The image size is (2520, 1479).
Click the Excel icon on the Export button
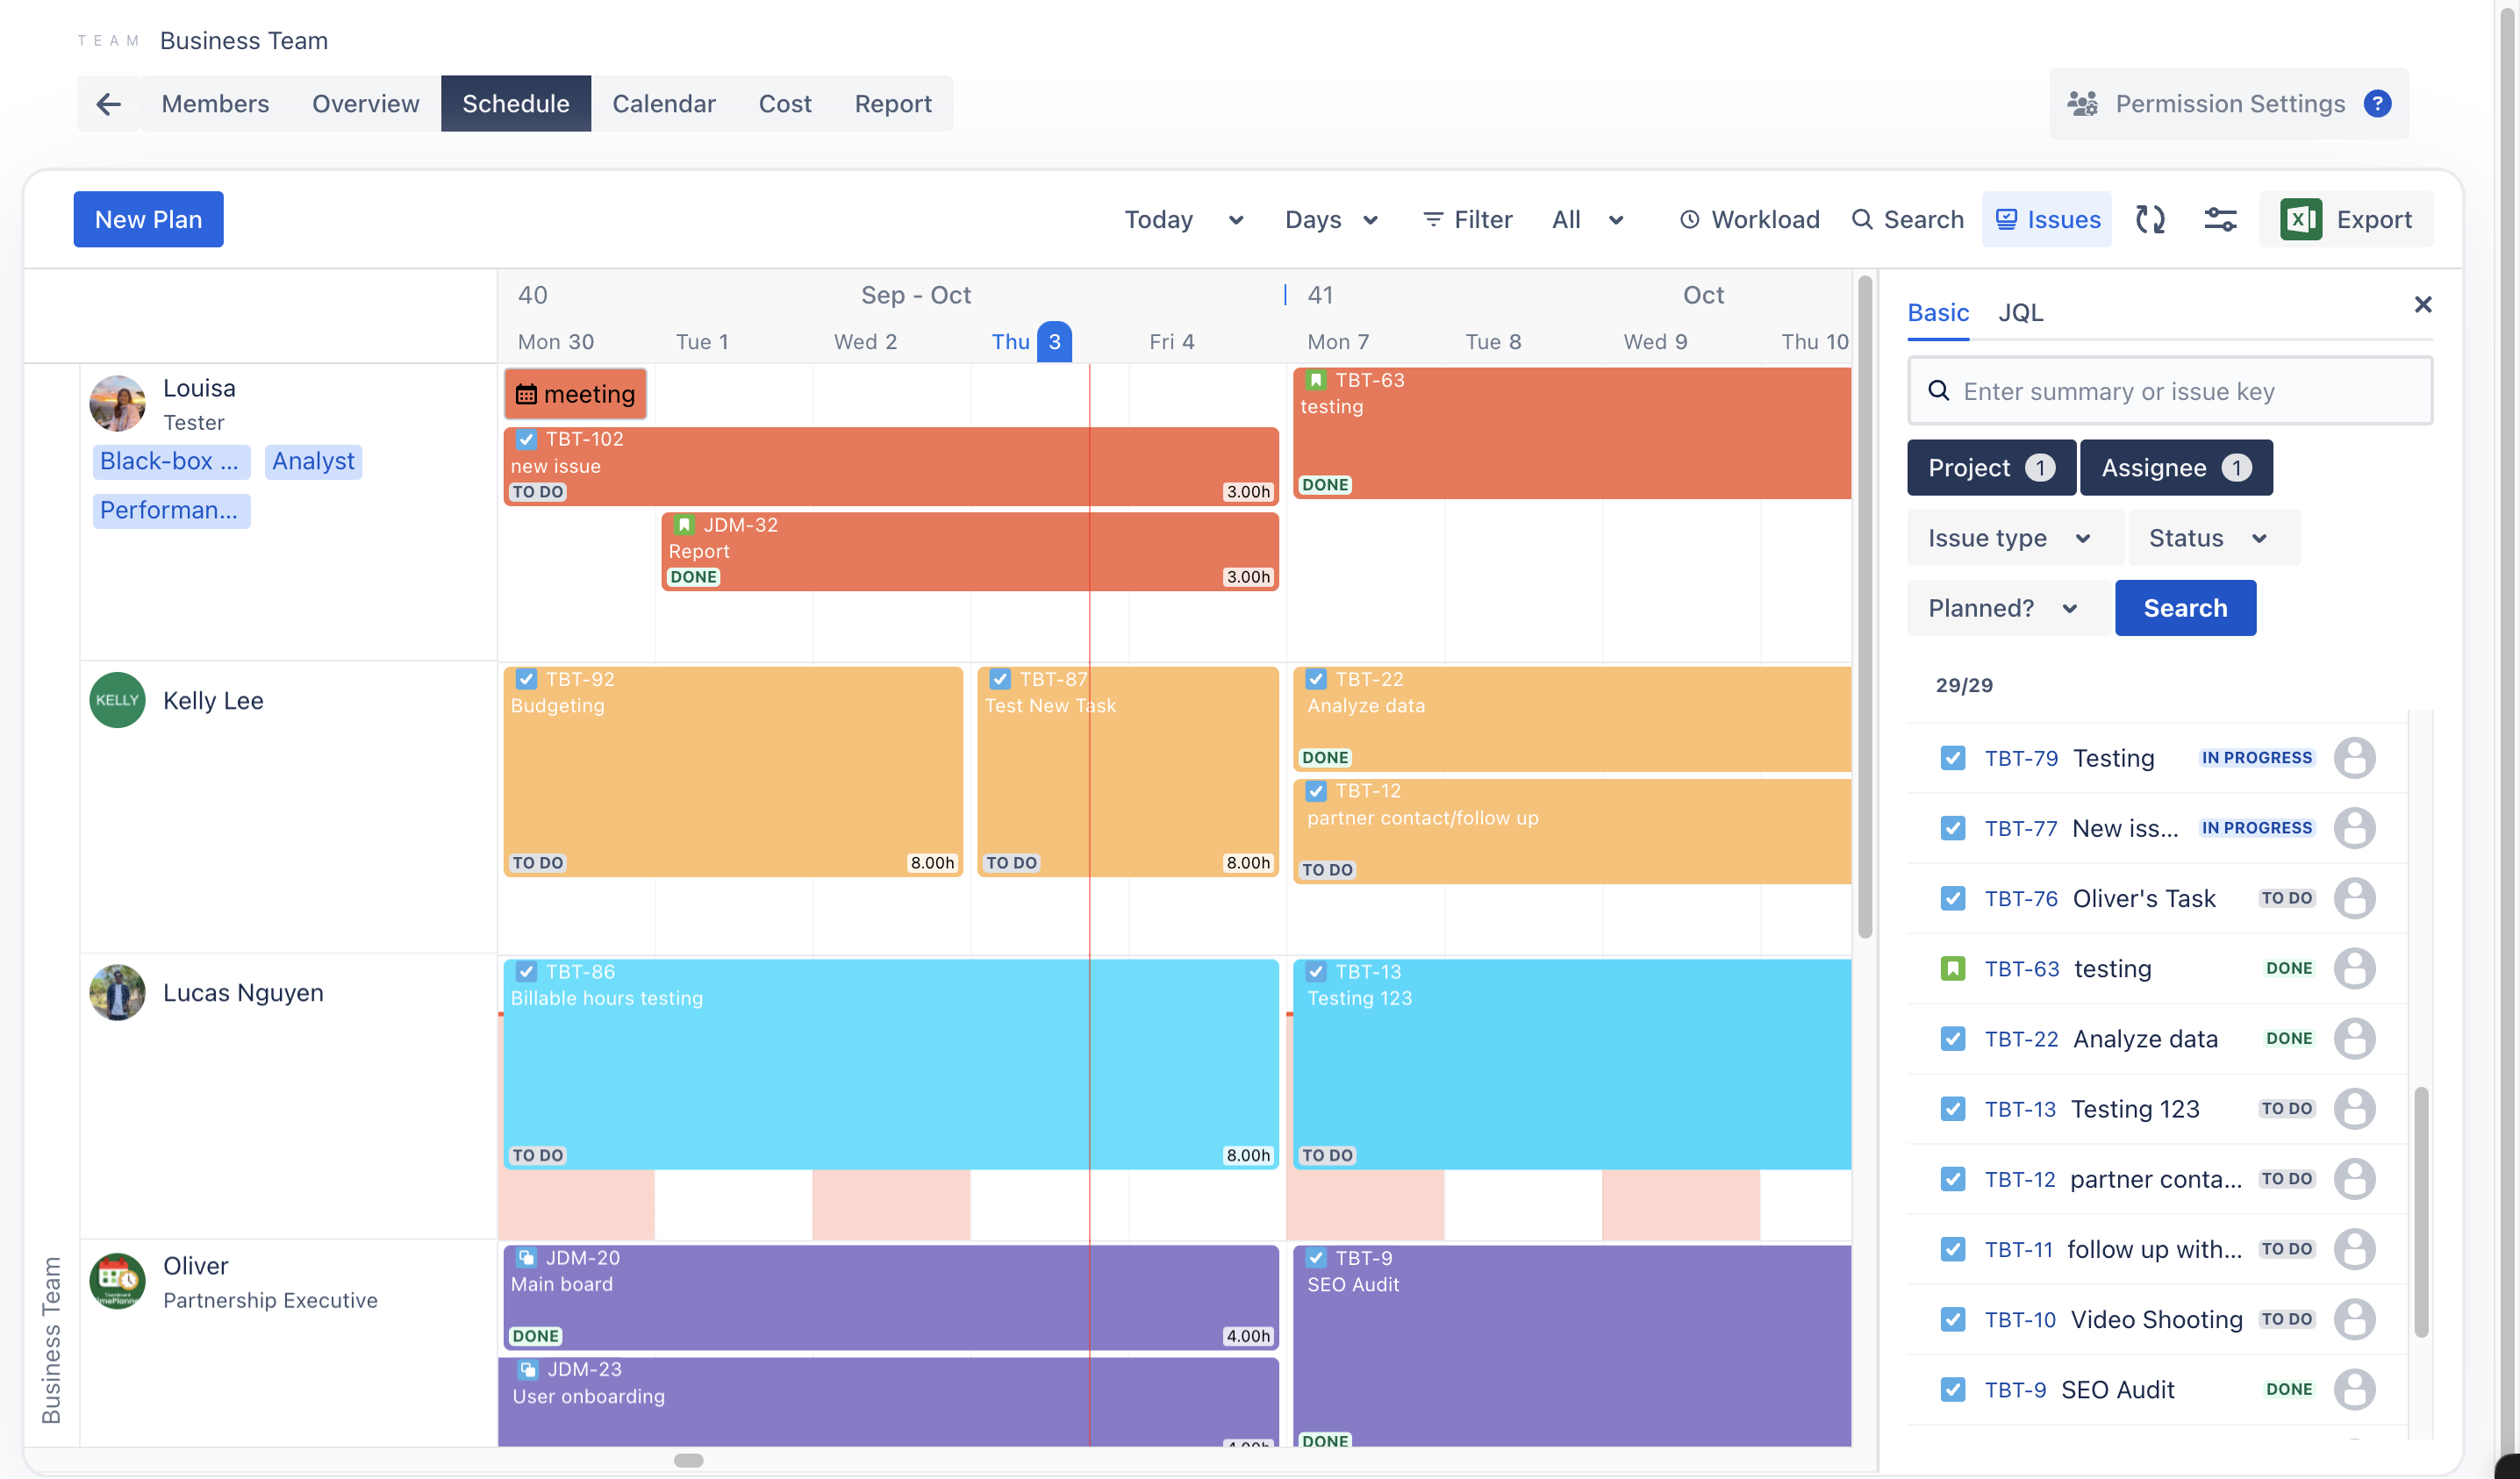(x=2301, y=219)
